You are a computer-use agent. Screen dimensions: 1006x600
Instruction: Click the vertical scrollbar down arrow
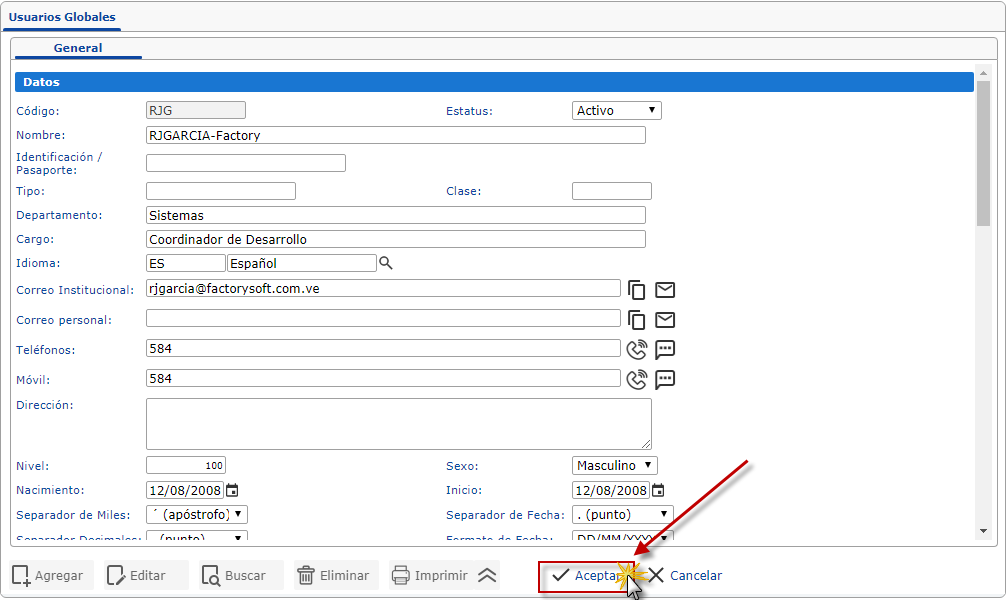click(x=983, y=531)
